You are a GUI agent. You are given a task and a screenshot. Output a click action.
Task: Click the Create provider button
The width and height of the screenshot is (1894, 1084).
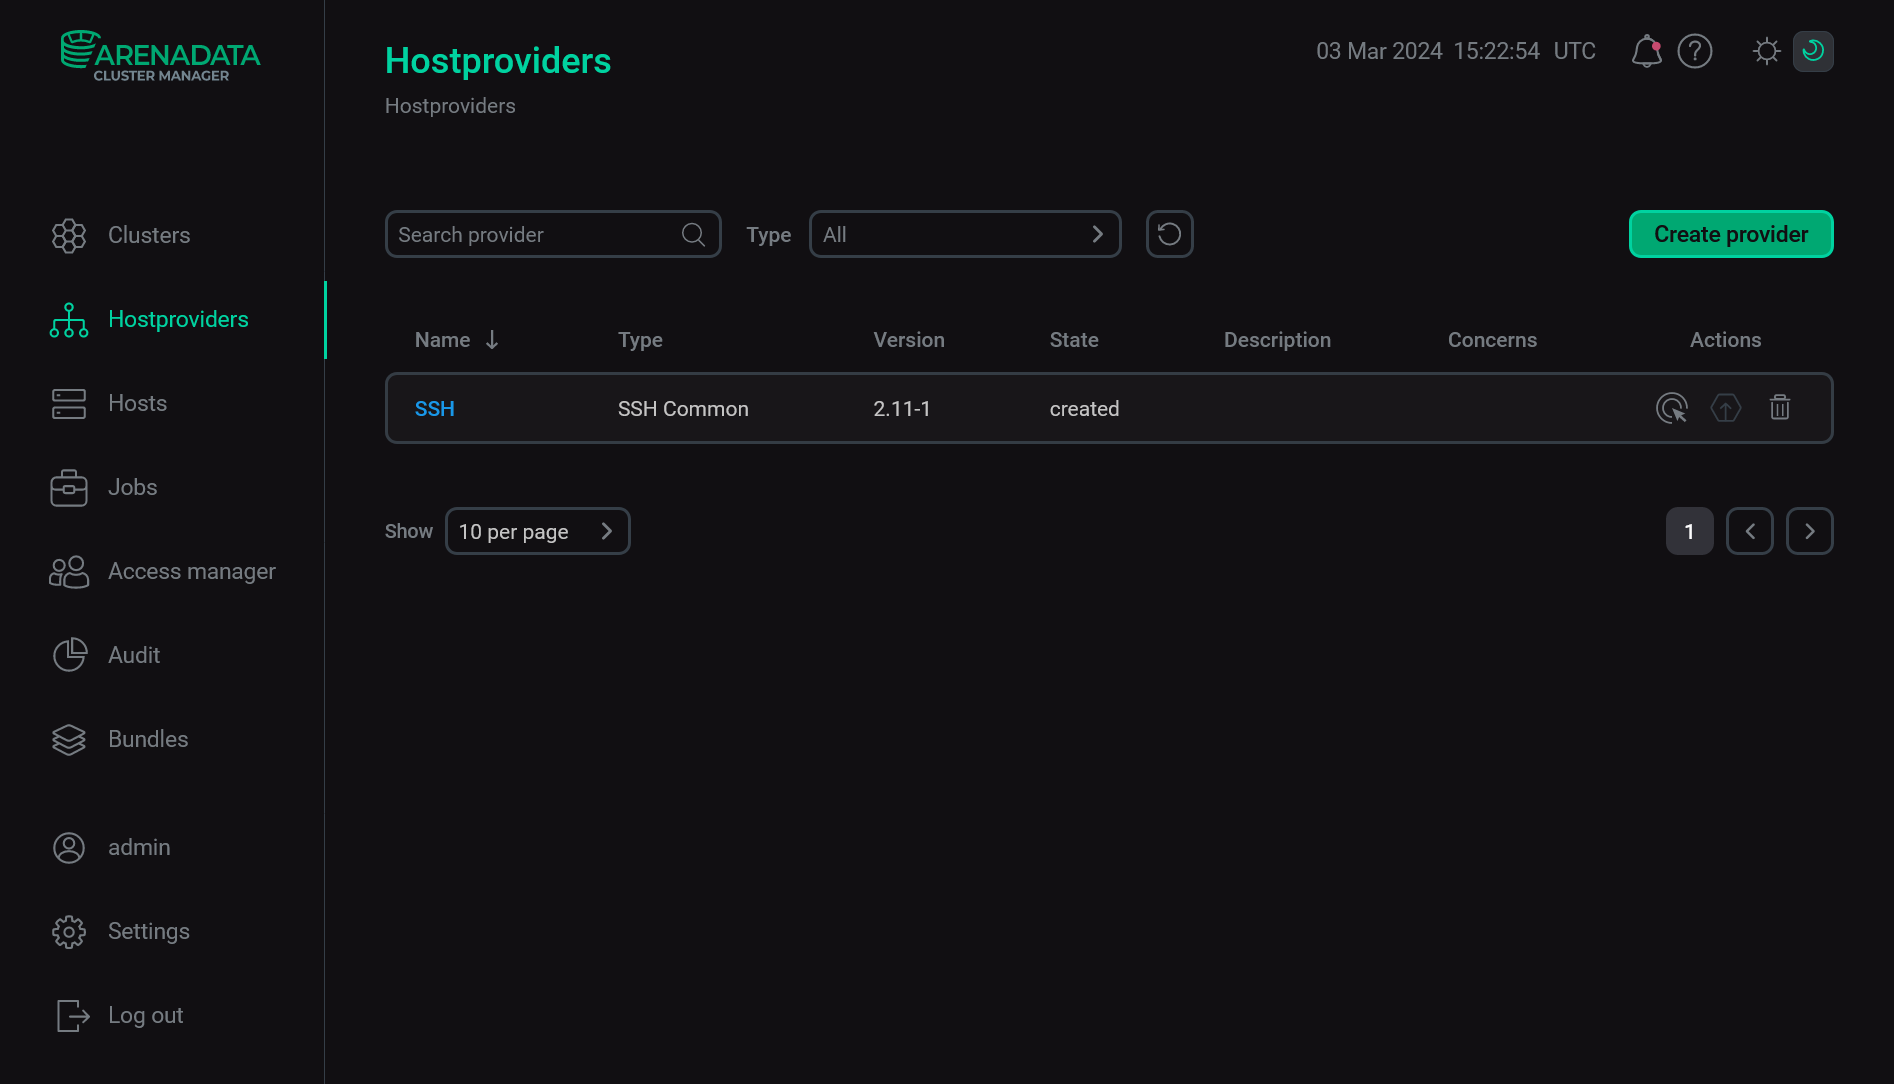(x=1730, y=234)
